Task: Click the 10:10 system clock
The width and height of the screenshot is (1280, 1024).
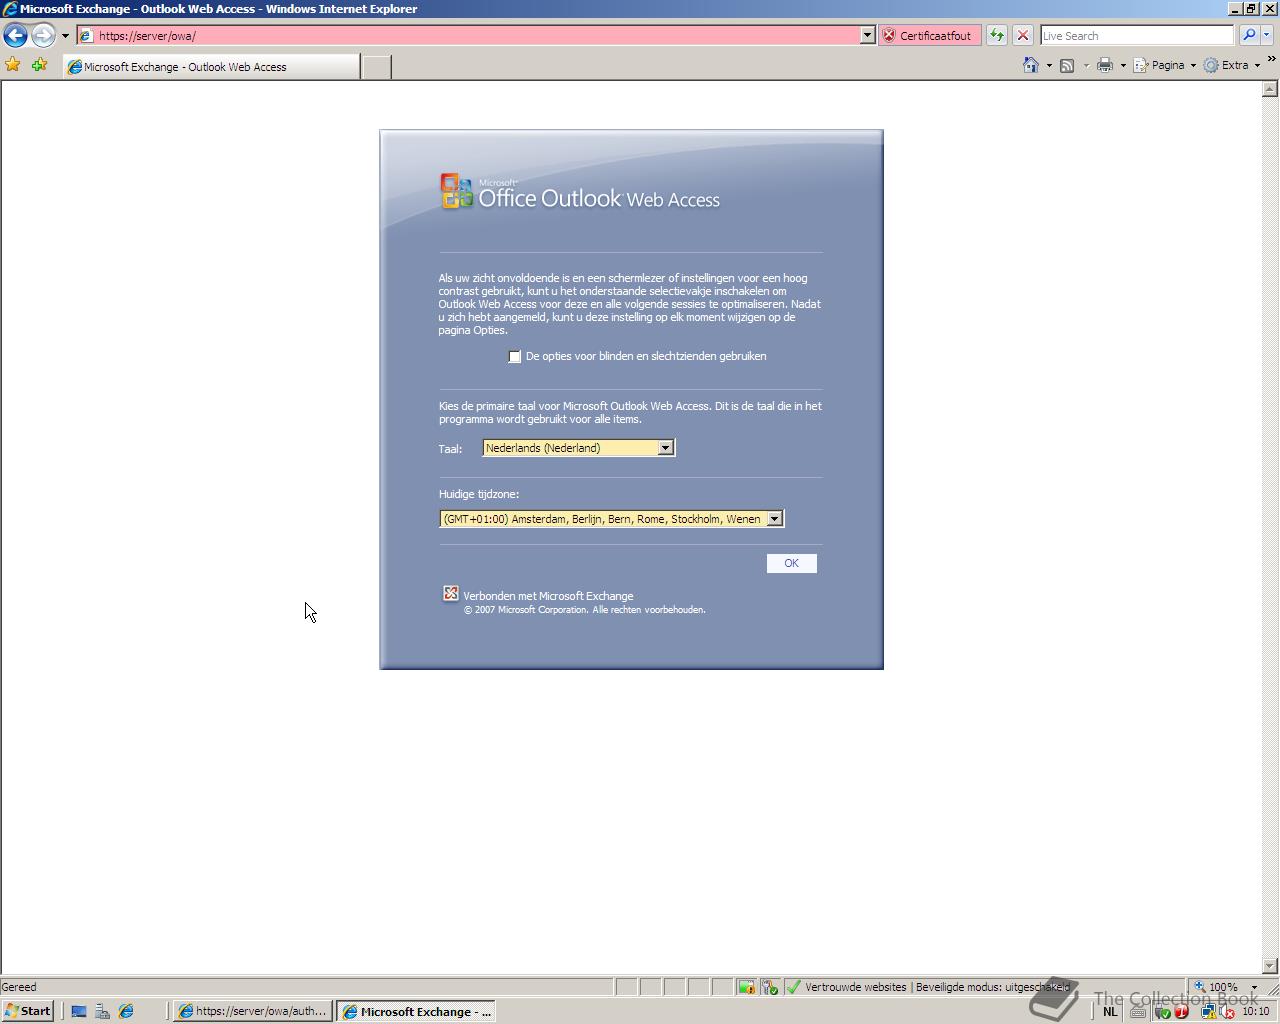Action: (1256, 1012)
